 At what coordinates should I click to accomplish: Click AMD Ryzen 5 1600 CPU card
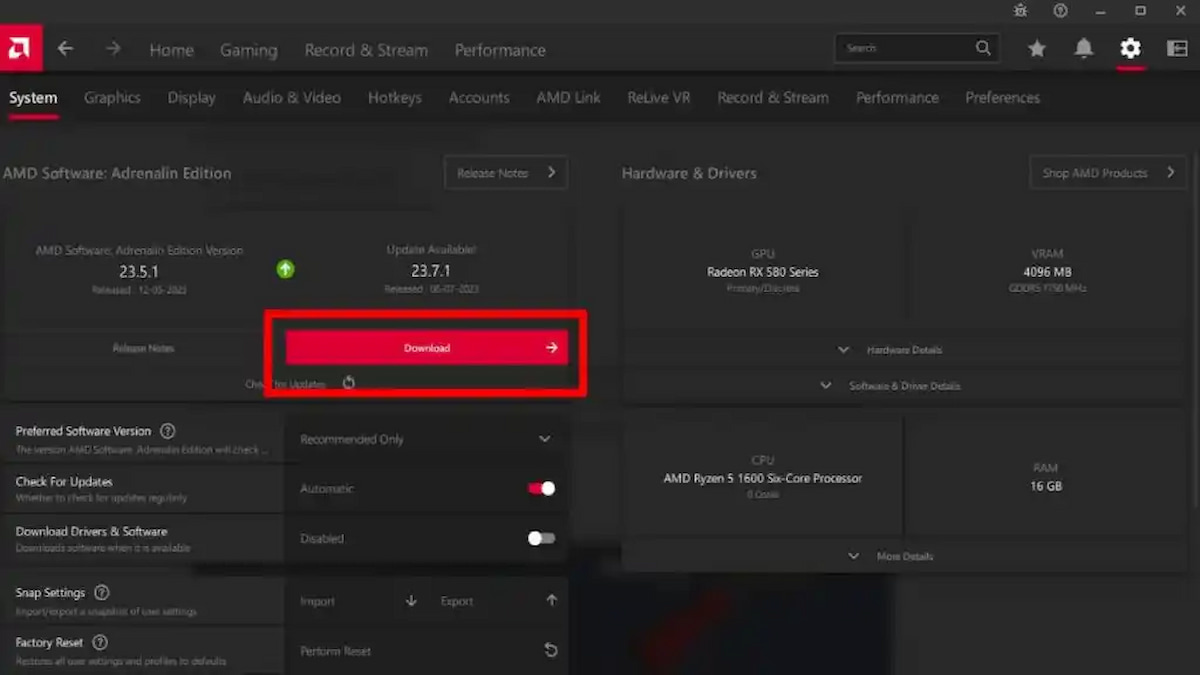coord(763,477)
